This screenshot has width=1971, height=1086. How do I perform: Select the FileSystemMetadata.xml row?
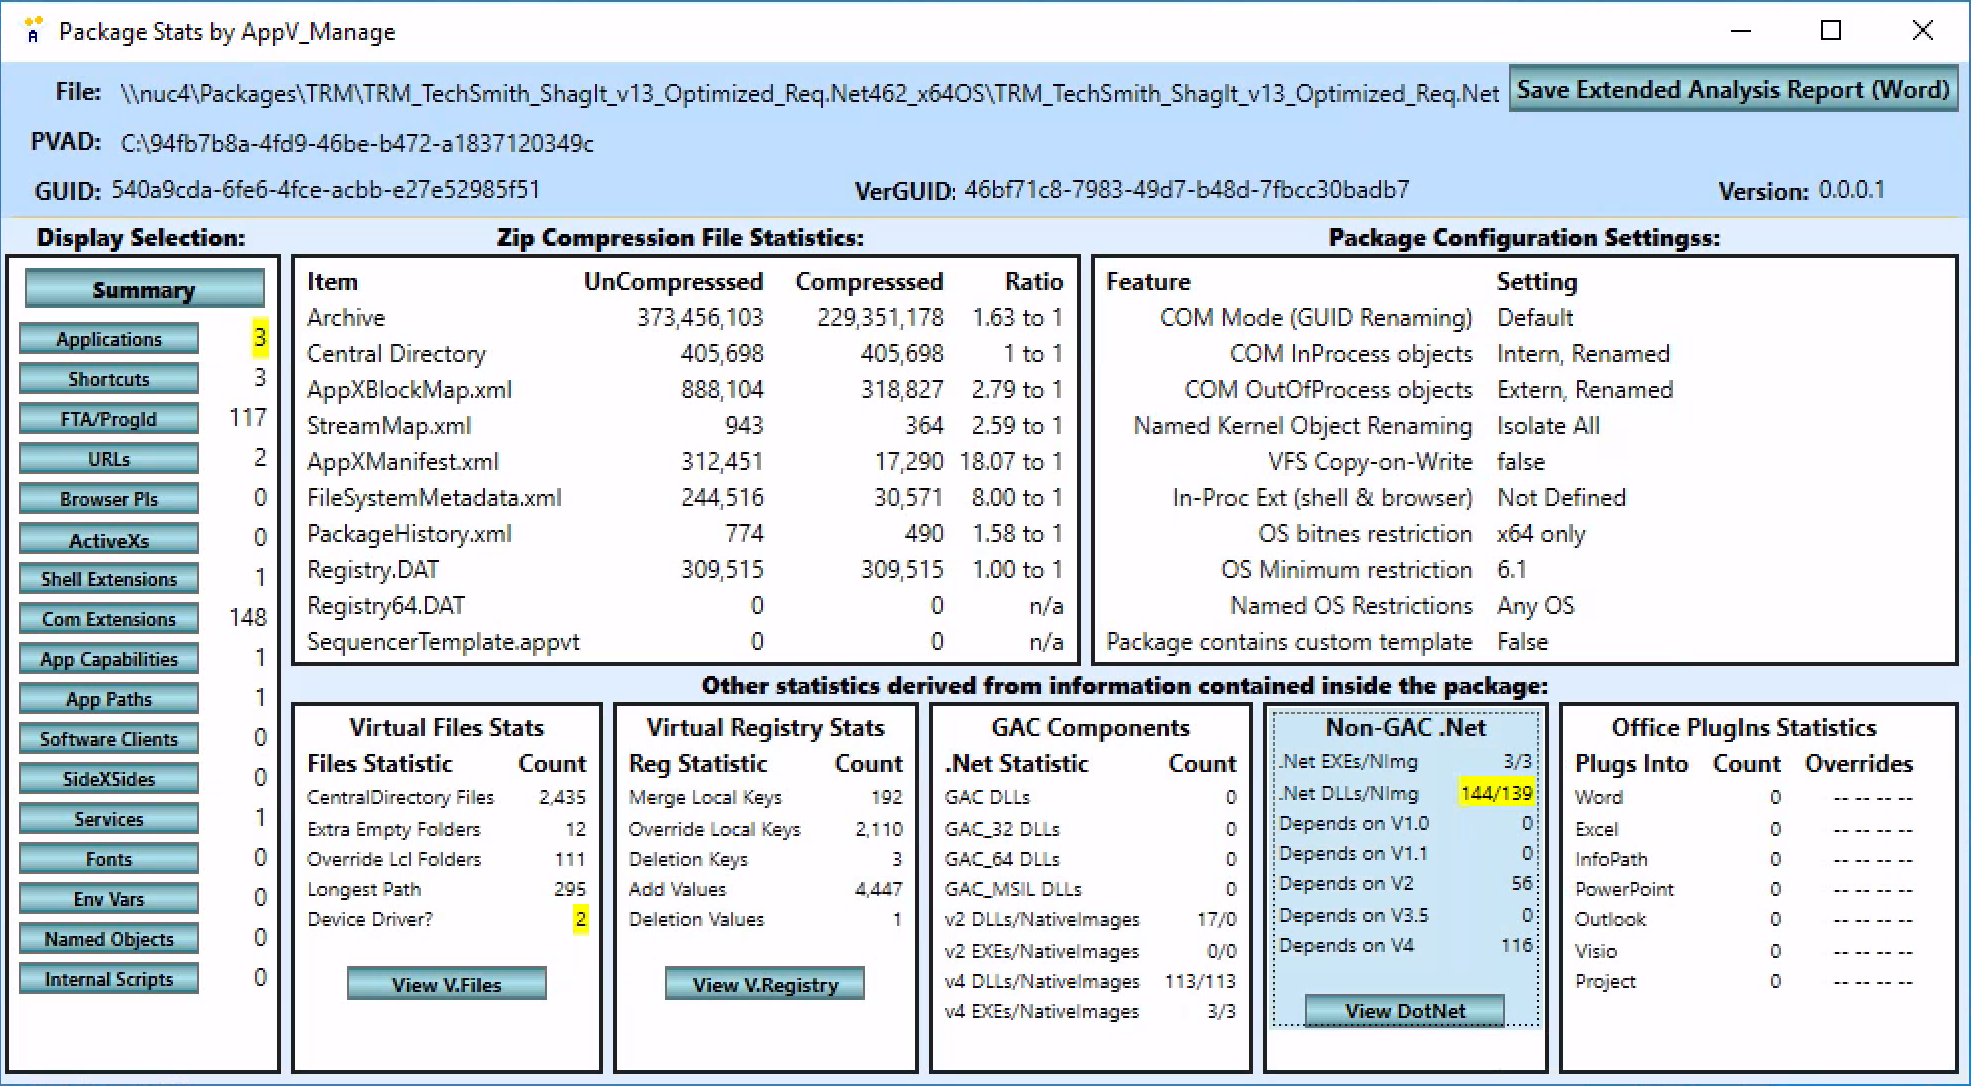tap(685, 498)
